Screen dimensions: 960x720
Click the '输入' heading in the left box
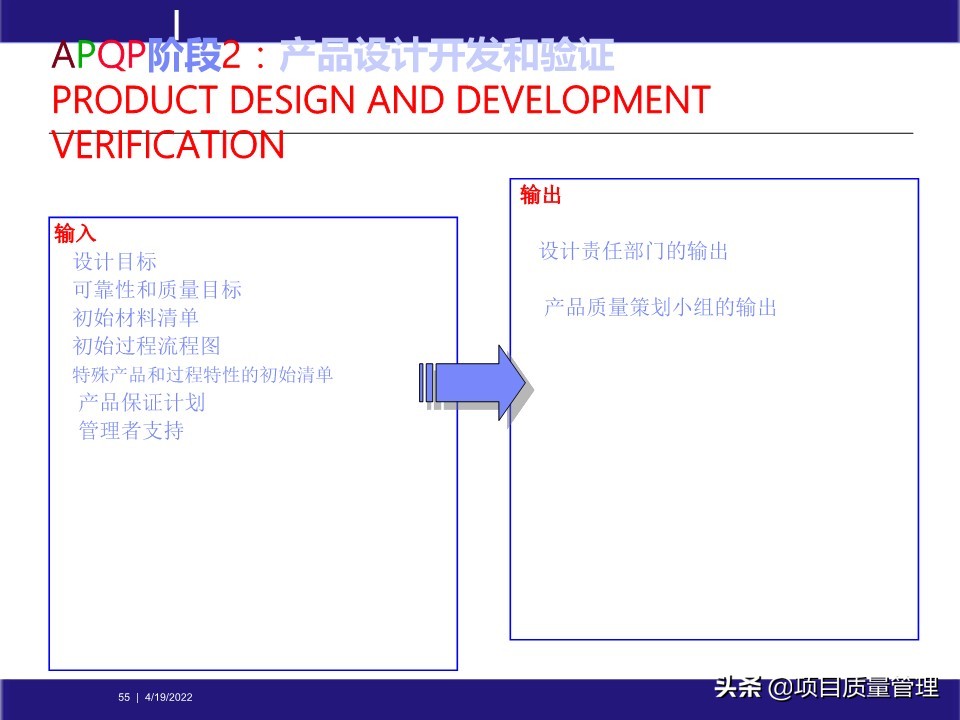75,234
